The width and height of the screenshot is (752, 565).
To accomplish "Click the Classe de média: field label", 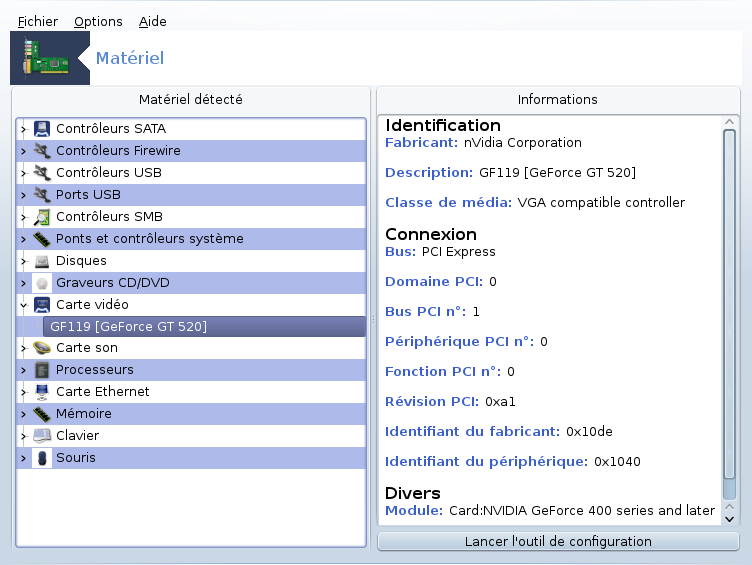I will click(x=449, y=203).
